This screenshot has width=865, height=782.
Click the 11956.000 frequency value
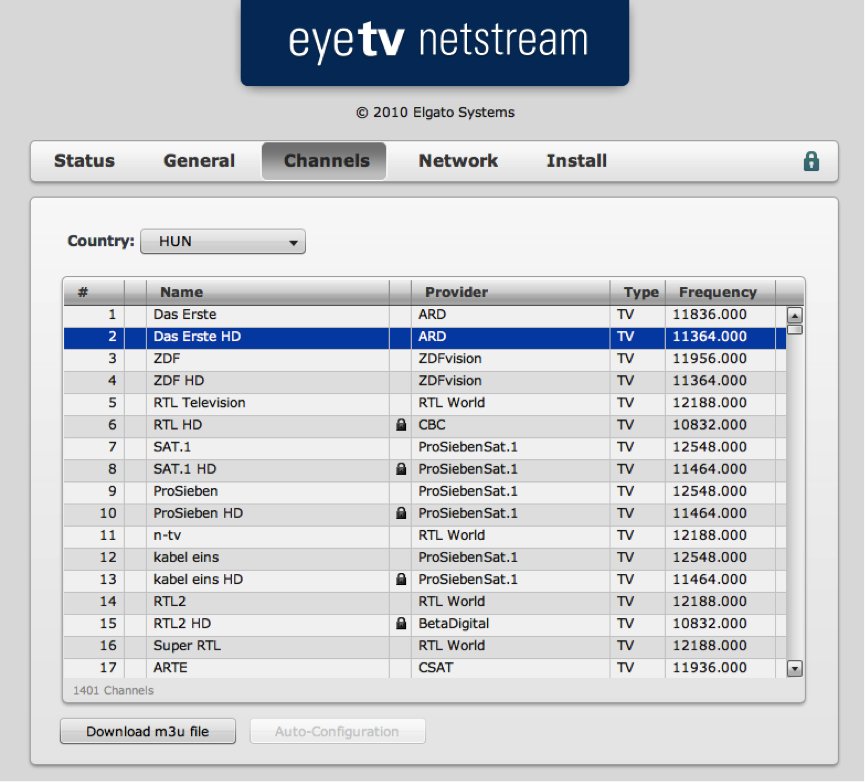(x=709, y=358)
